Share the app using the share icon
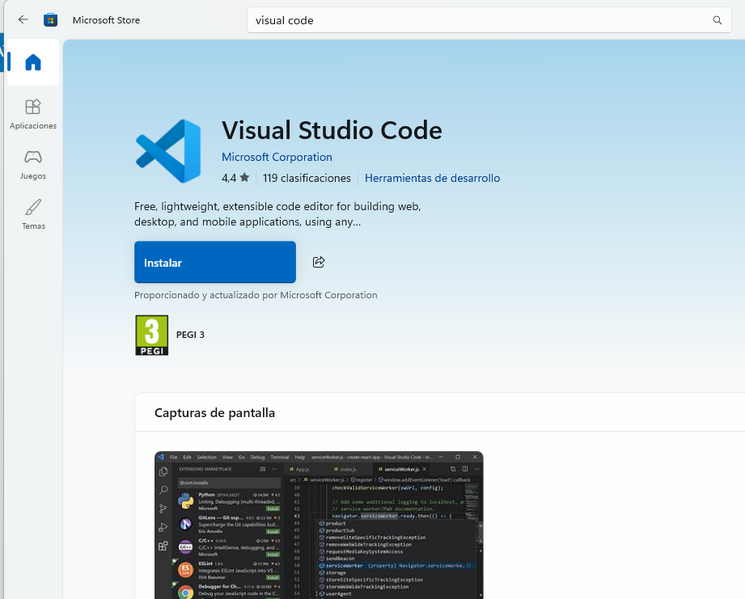Screen dimensions: 745x599 [x=318, y=262]
